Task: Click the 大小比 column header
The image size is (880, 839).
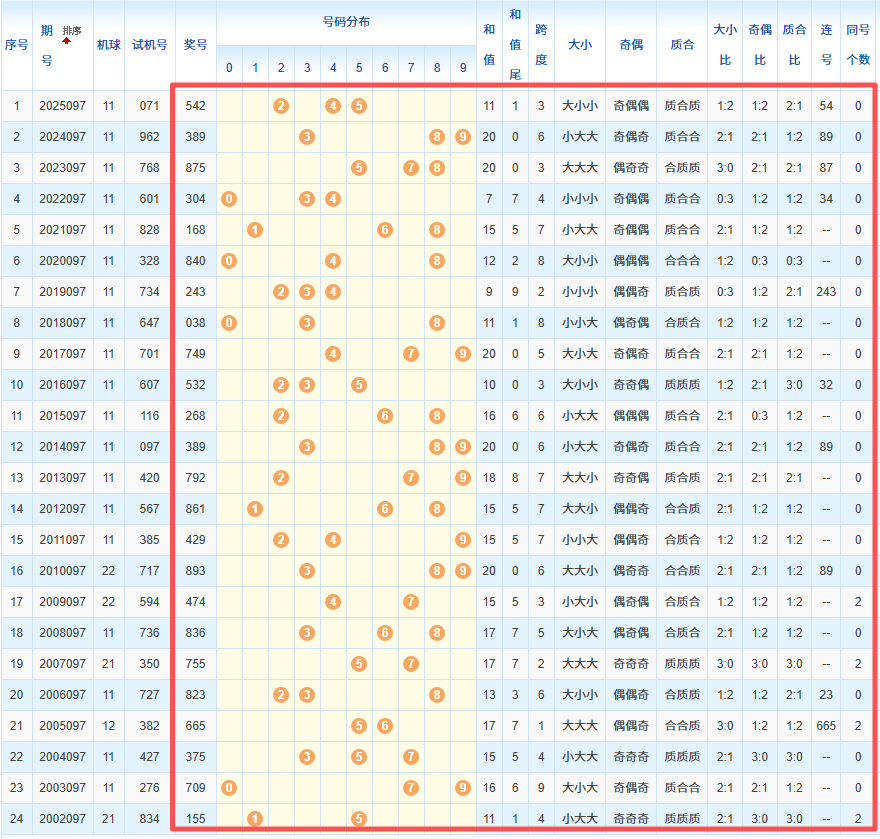Action: (x=725, y=45)
